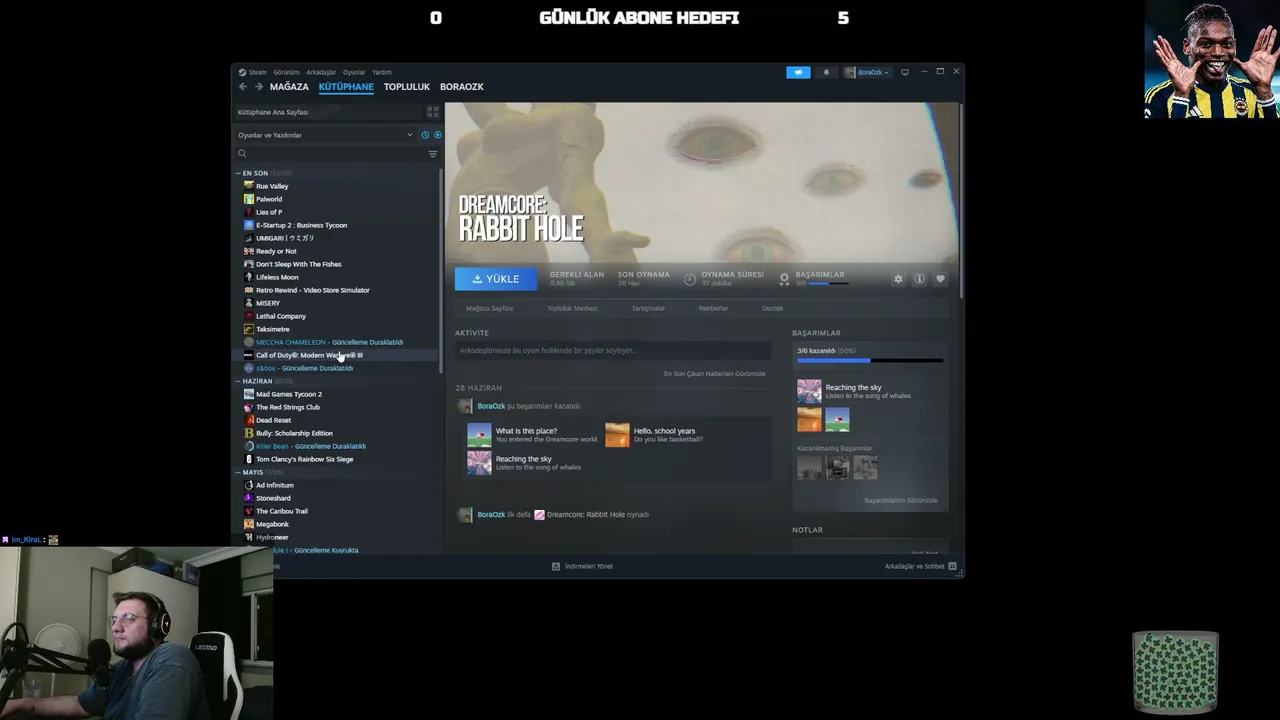Click the Megabonk game icon
Screen dimensions: 1280x720
(249, 524)
